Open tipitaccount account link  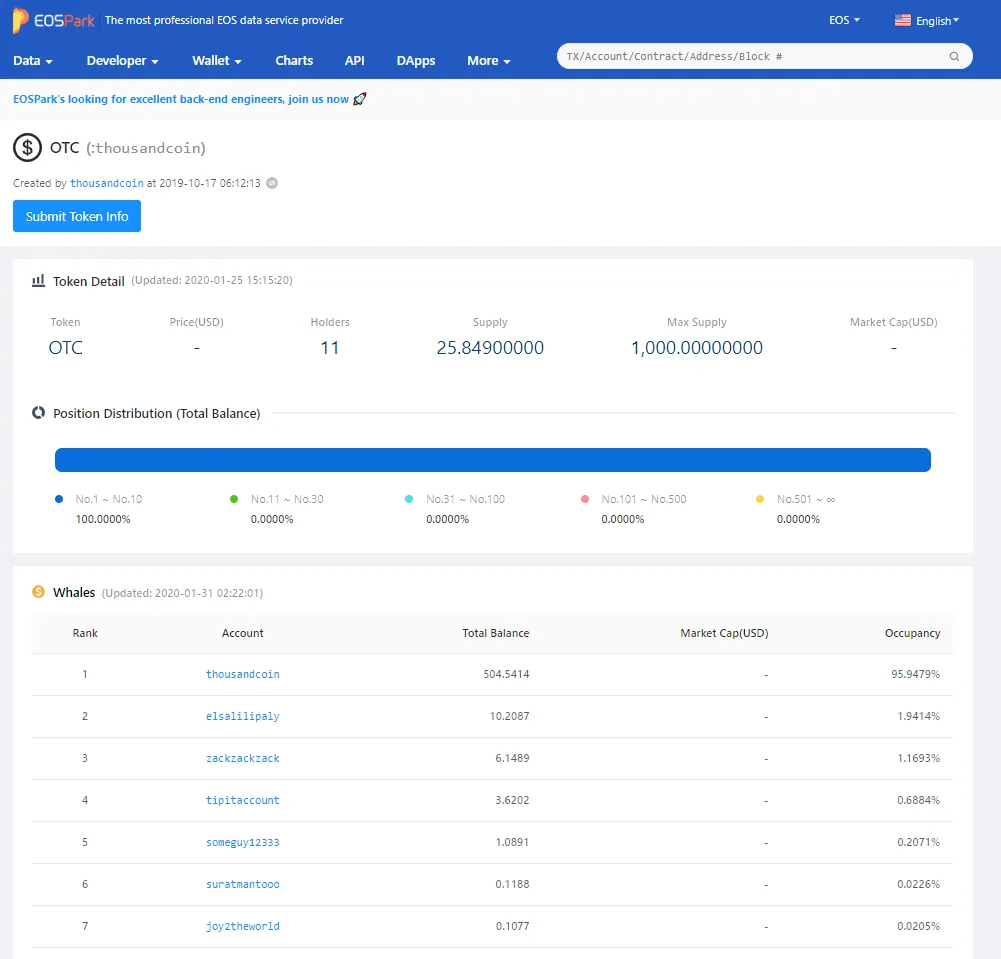243,800
